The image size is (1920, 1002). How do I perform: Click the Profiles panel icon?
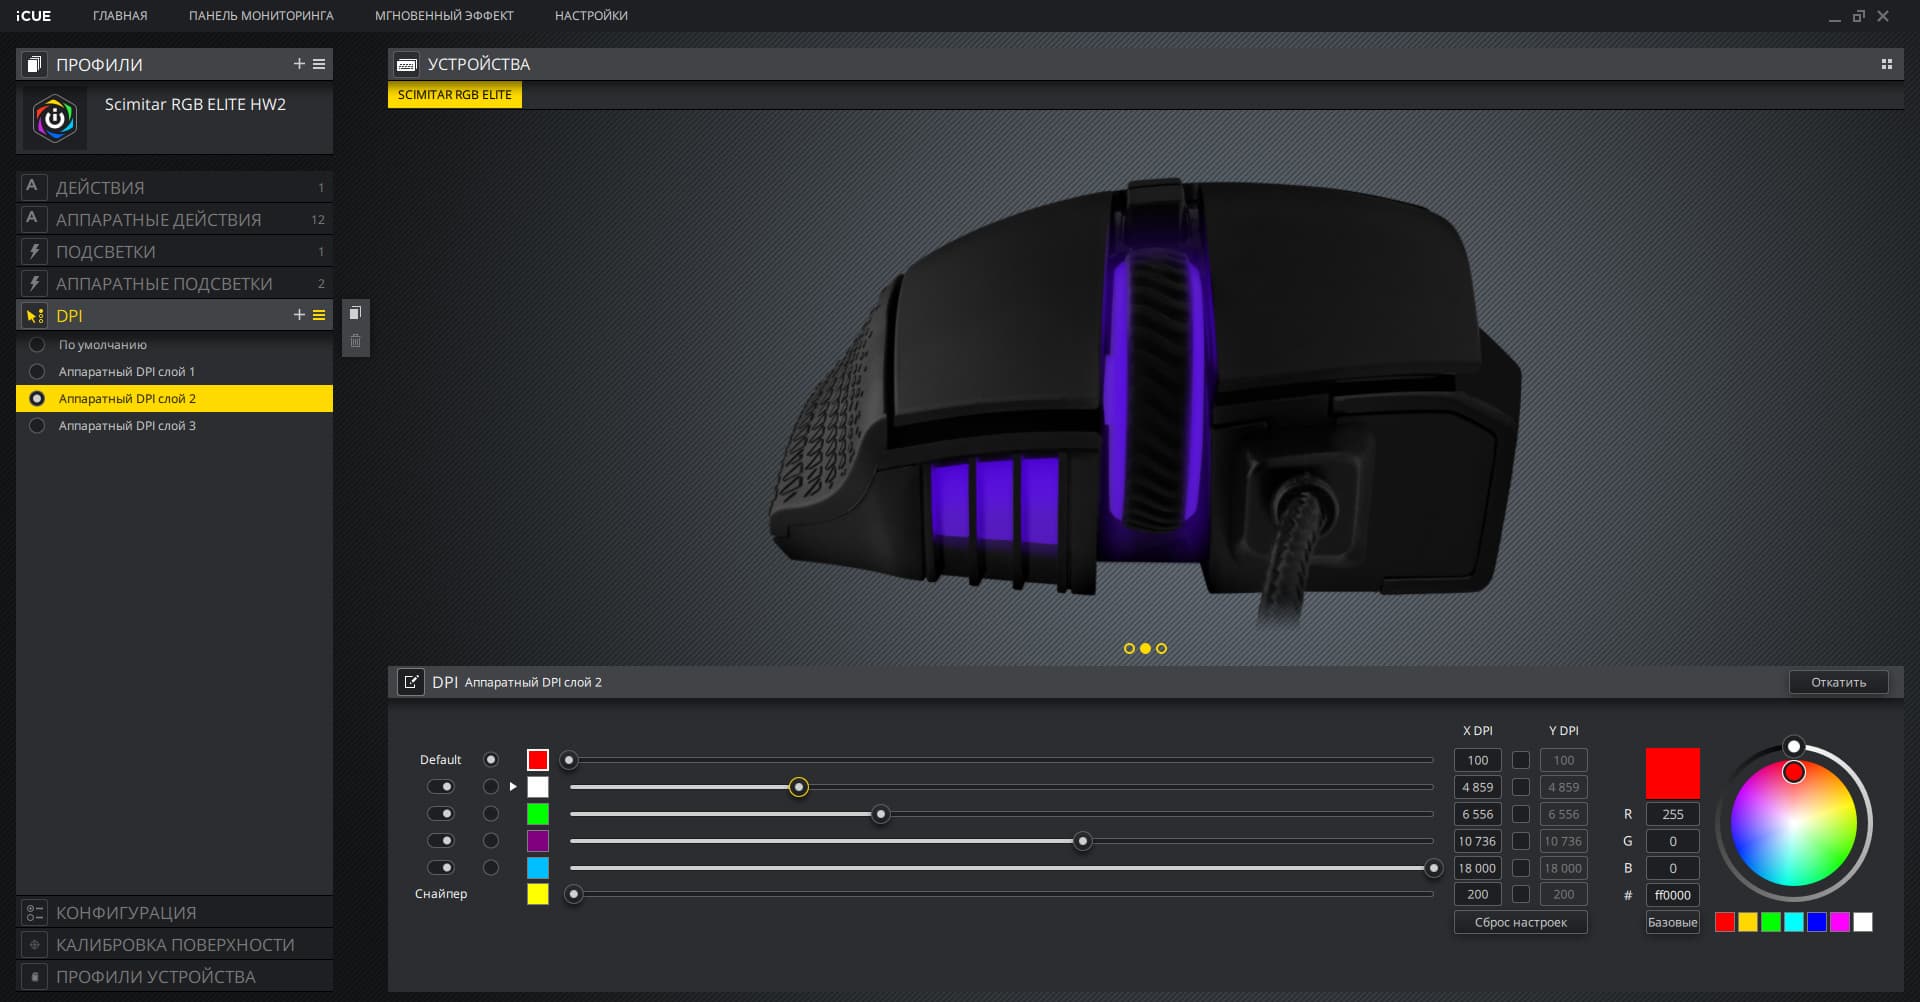34,64
